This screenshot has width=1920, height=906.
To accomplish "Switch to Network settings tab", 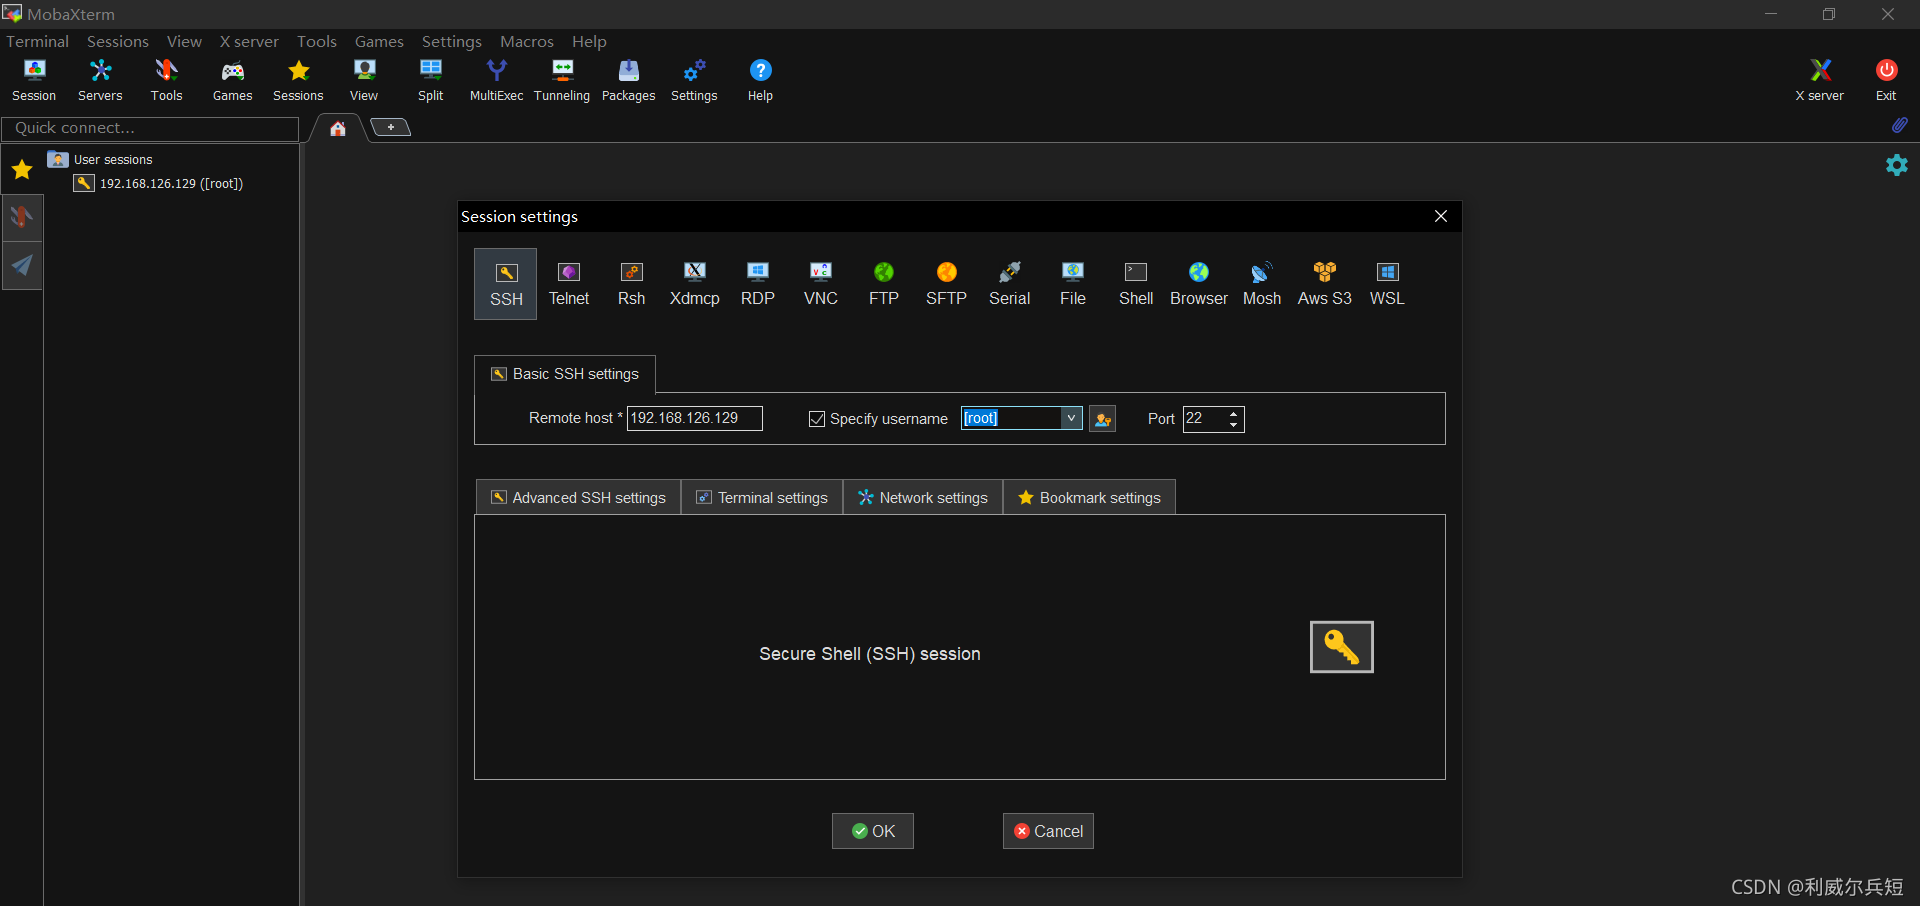I will 923,498.
